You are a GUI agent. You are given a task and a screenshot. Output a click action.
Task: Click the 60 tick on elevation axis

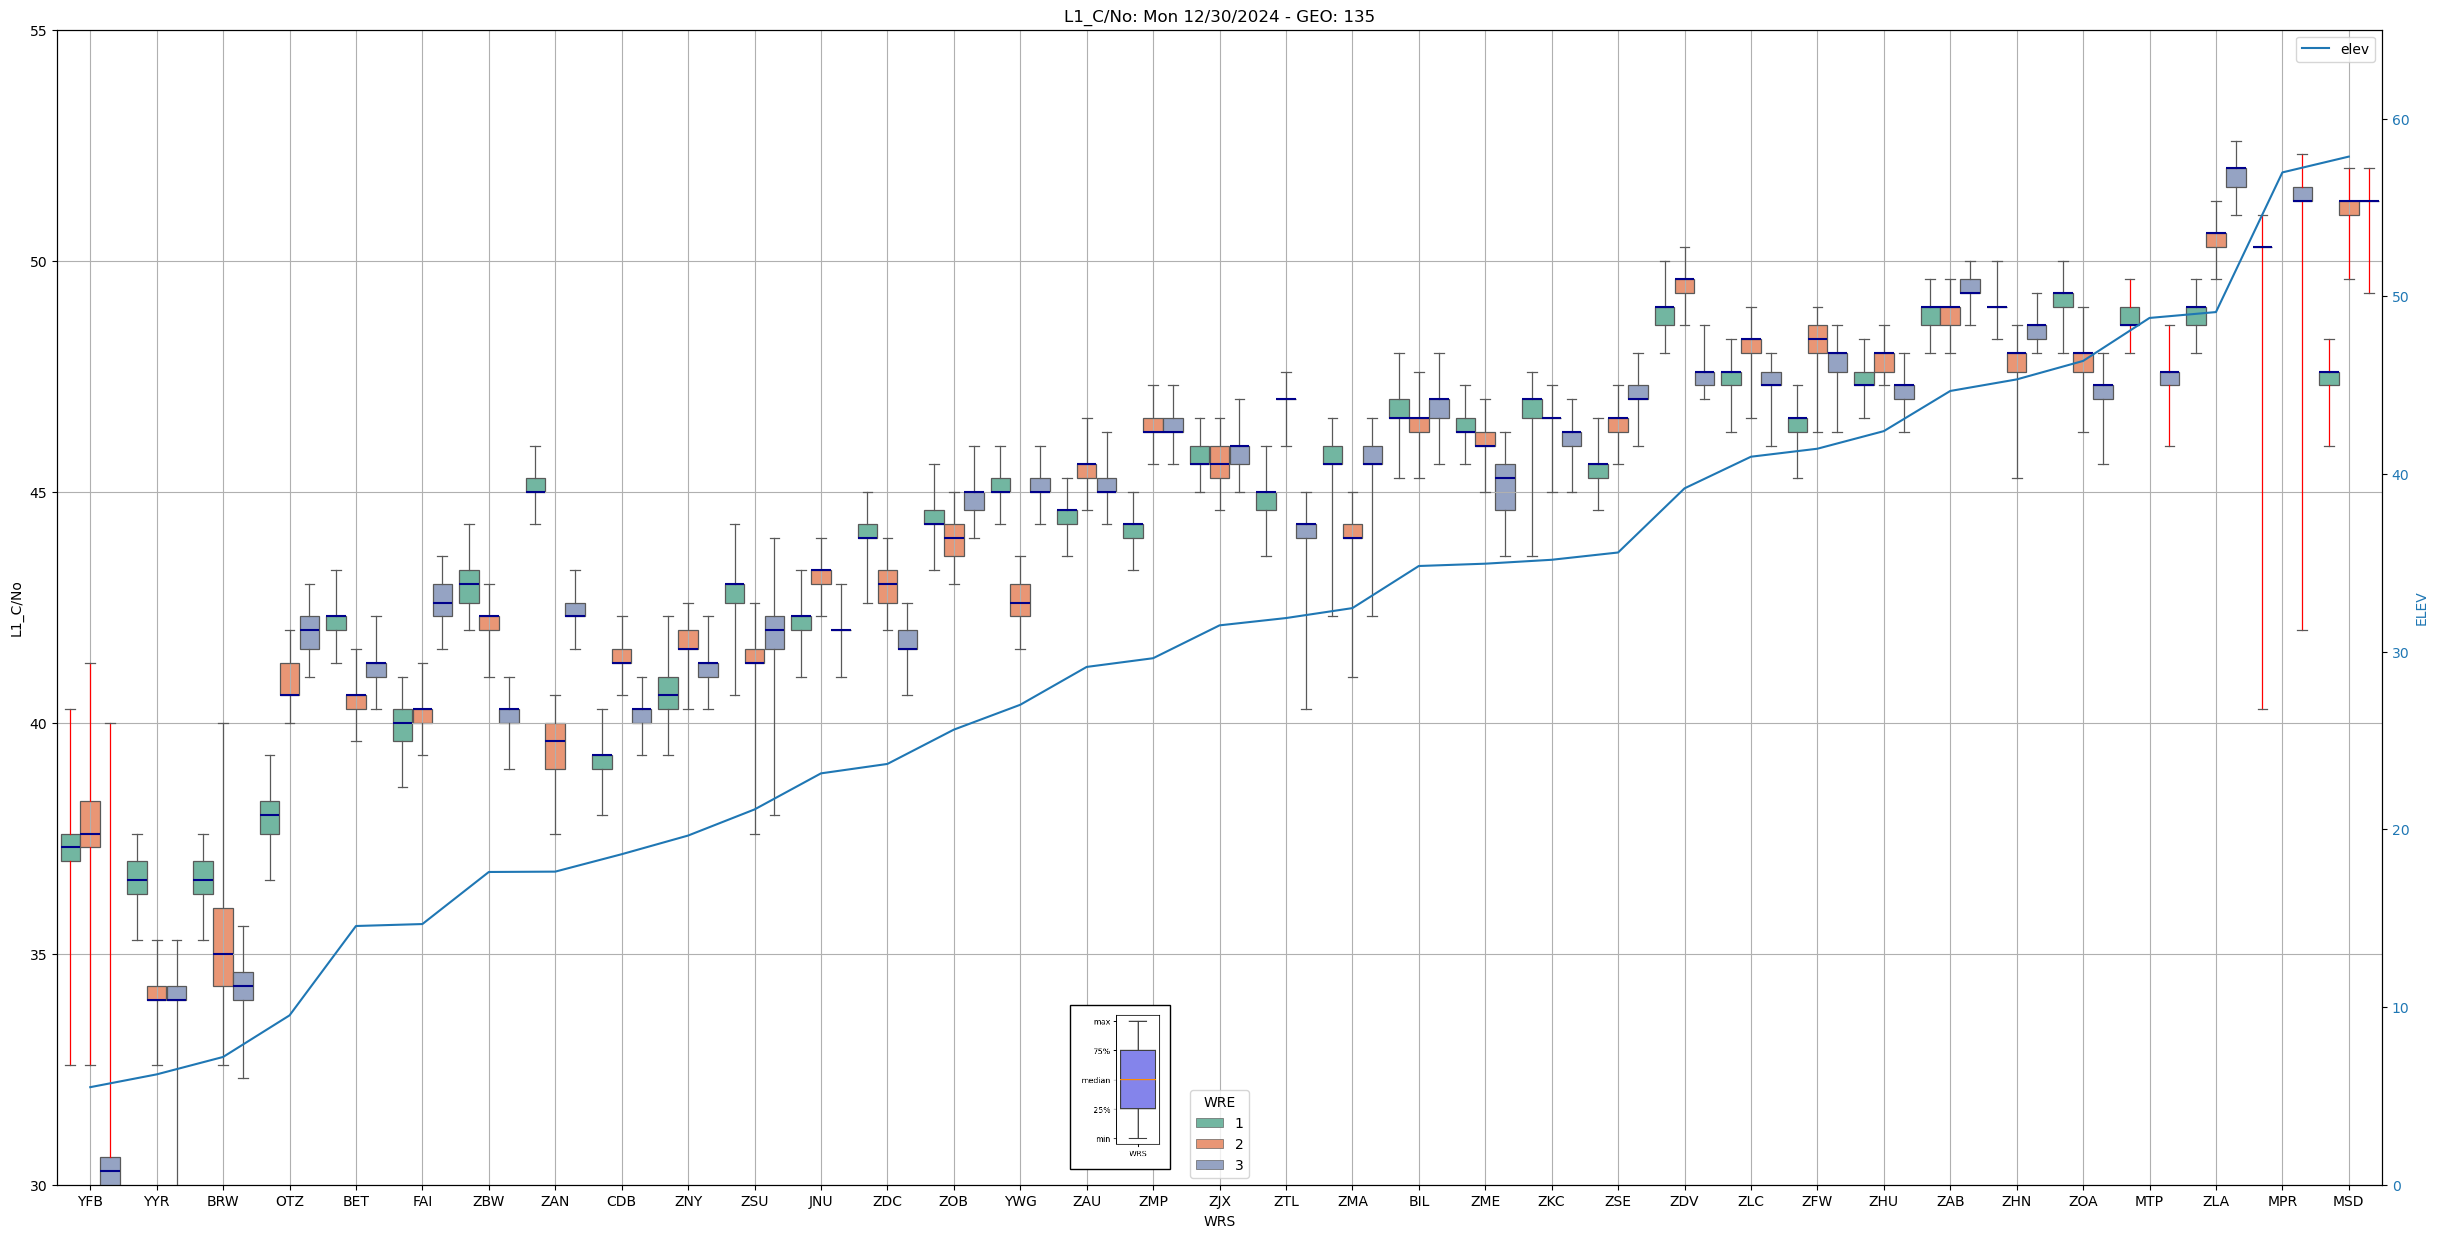(2400, 120)
